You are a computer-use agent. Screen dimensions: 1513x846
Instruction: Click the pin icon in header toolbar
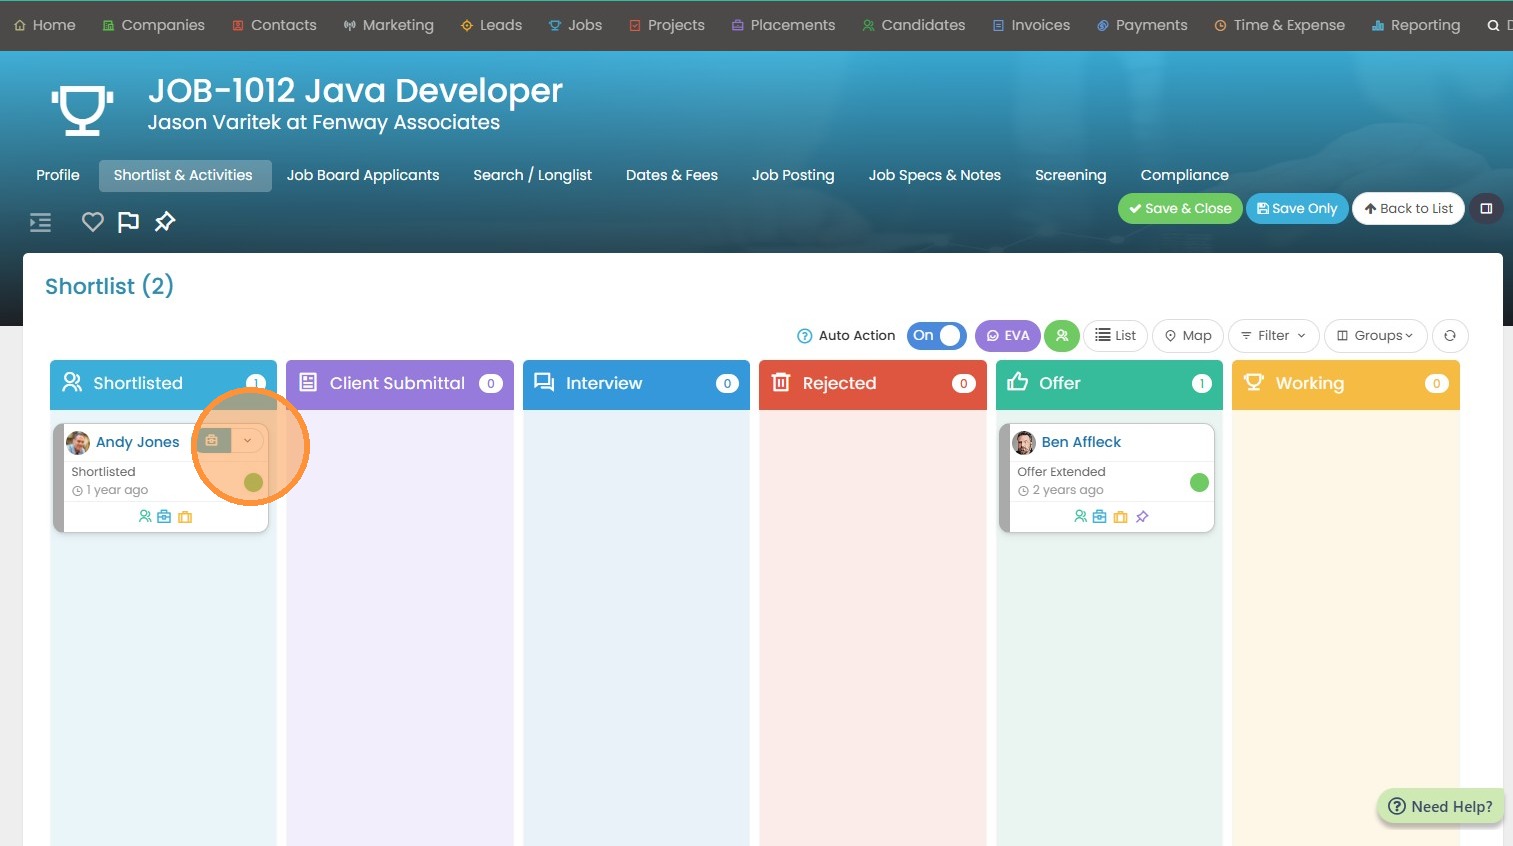pos(165,222)
